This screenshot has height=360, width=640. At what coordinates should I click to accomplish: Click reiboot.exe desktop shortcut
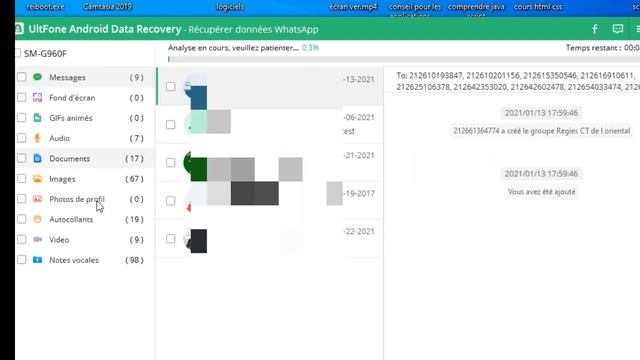pyautogui.click(x=45, y=7)
